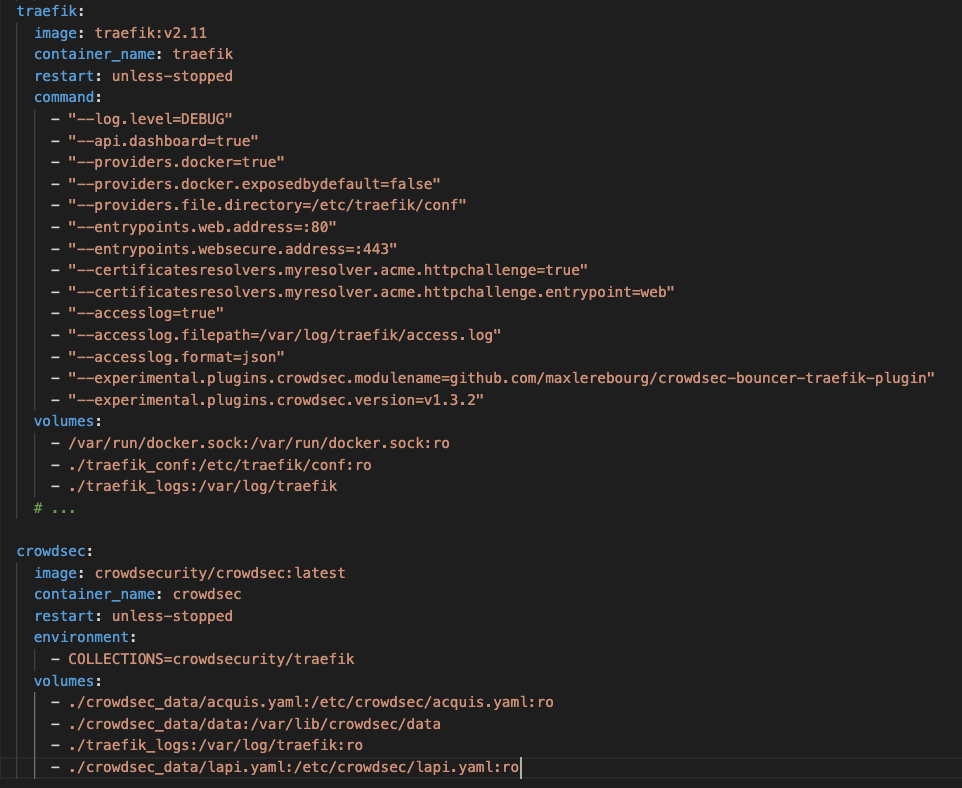Click the providers.file.directory line
This screenshot has height=788, width=962.
pyautogui.click(x=258, y=205)
